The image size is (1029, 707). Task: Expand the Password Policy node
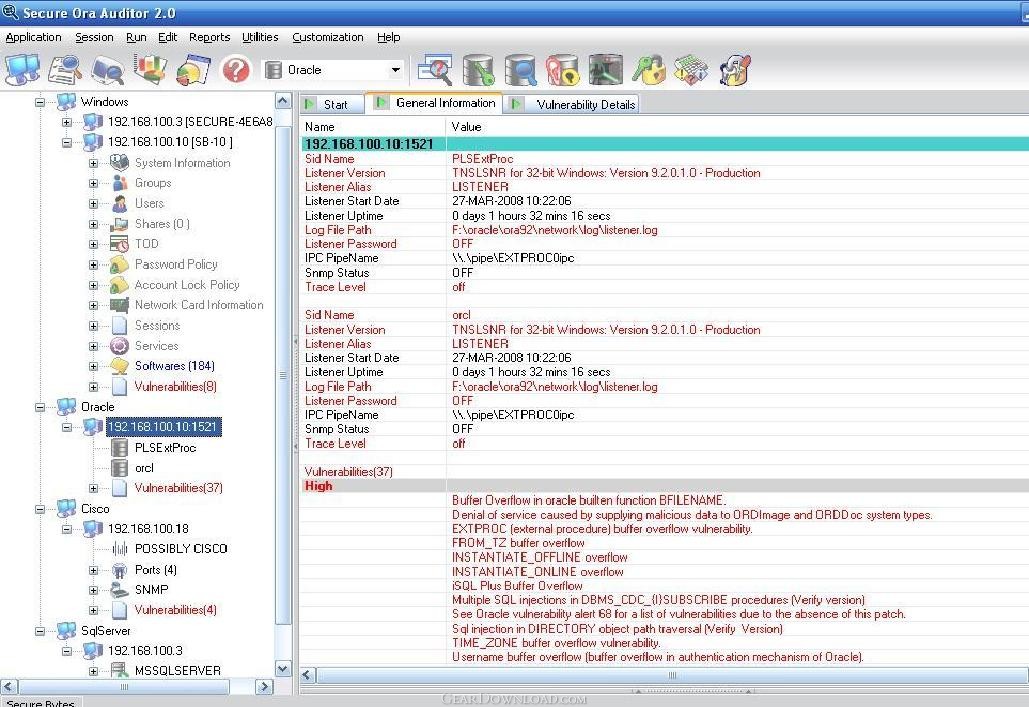click(93, 265)
